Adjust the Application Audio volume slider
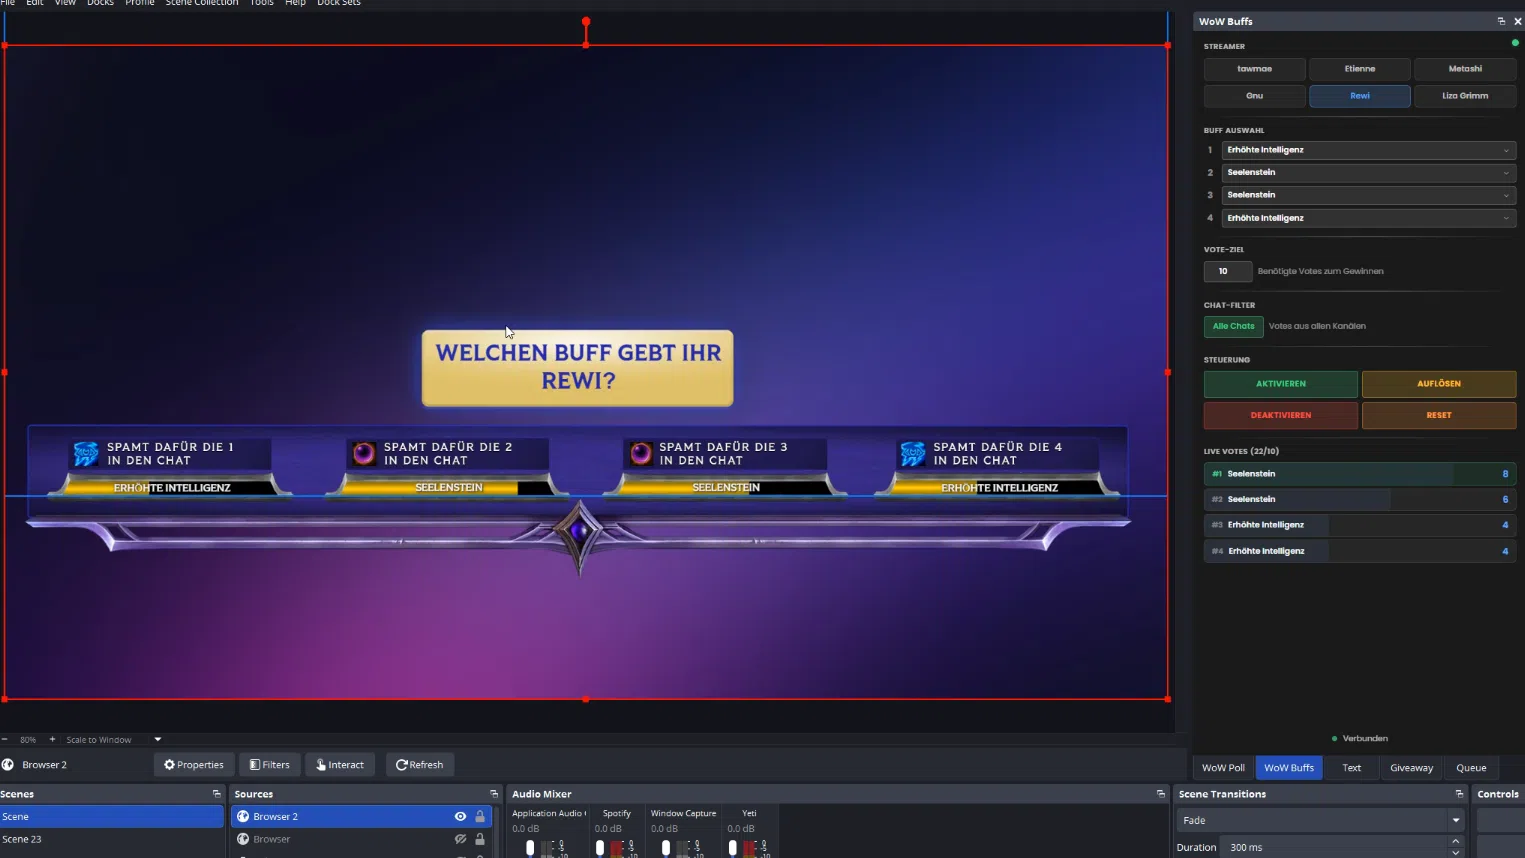Image resolution: width=1525 pixels, height=858 pixels. [x=530, y=848]
